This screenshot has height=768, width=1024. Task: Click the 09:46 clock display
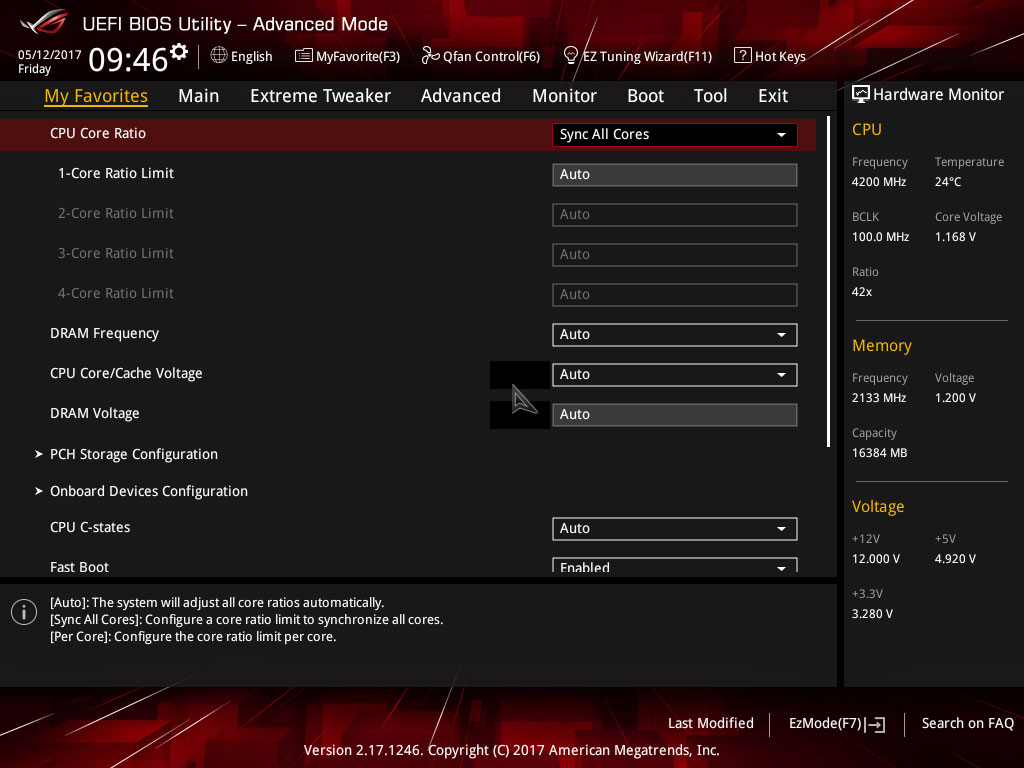tap(128, 59)
